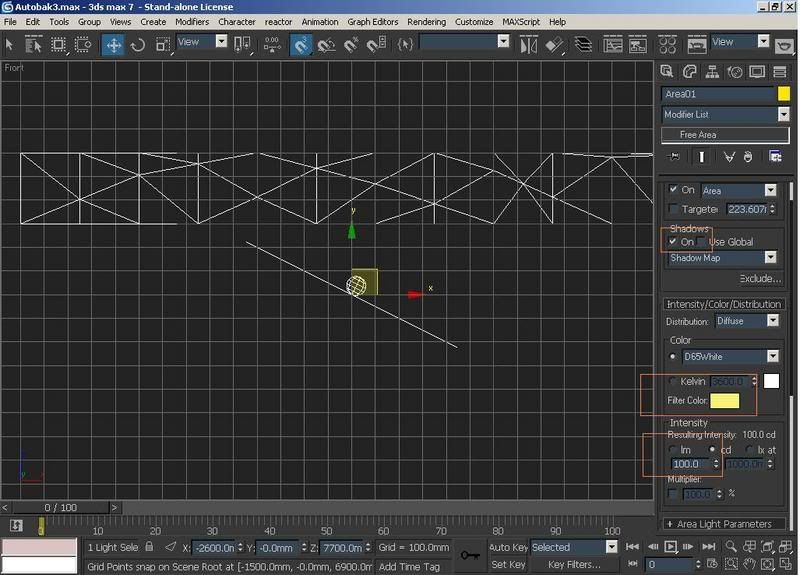Open the Hierarchy panel tab icon

tap(713, 72)
